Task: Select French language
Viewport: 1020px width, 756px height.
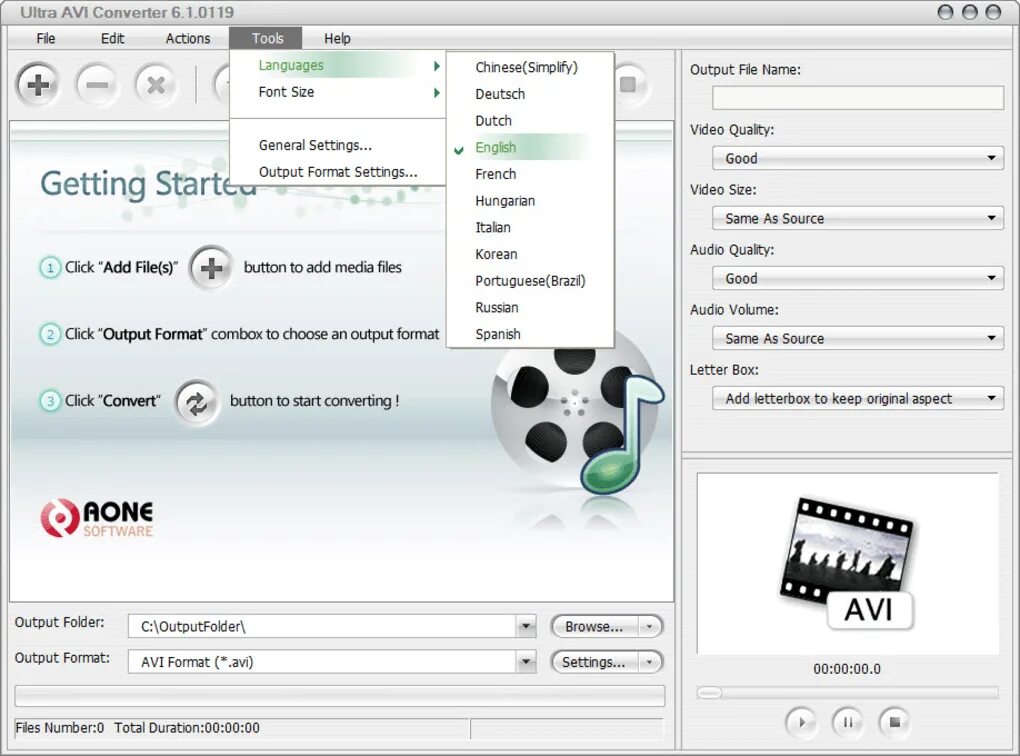Action: [530, 174]
